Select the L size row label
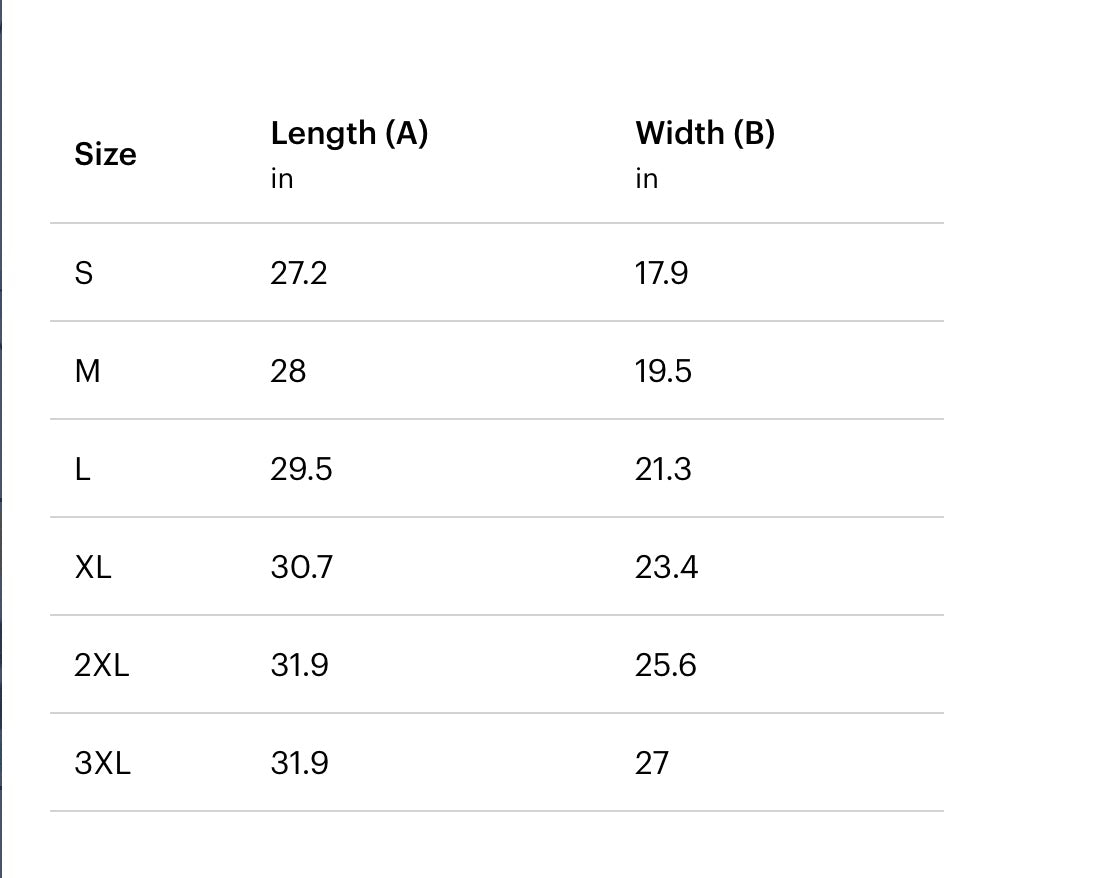This screenshot has height=878, width=1102. click(x=82, y=469)
